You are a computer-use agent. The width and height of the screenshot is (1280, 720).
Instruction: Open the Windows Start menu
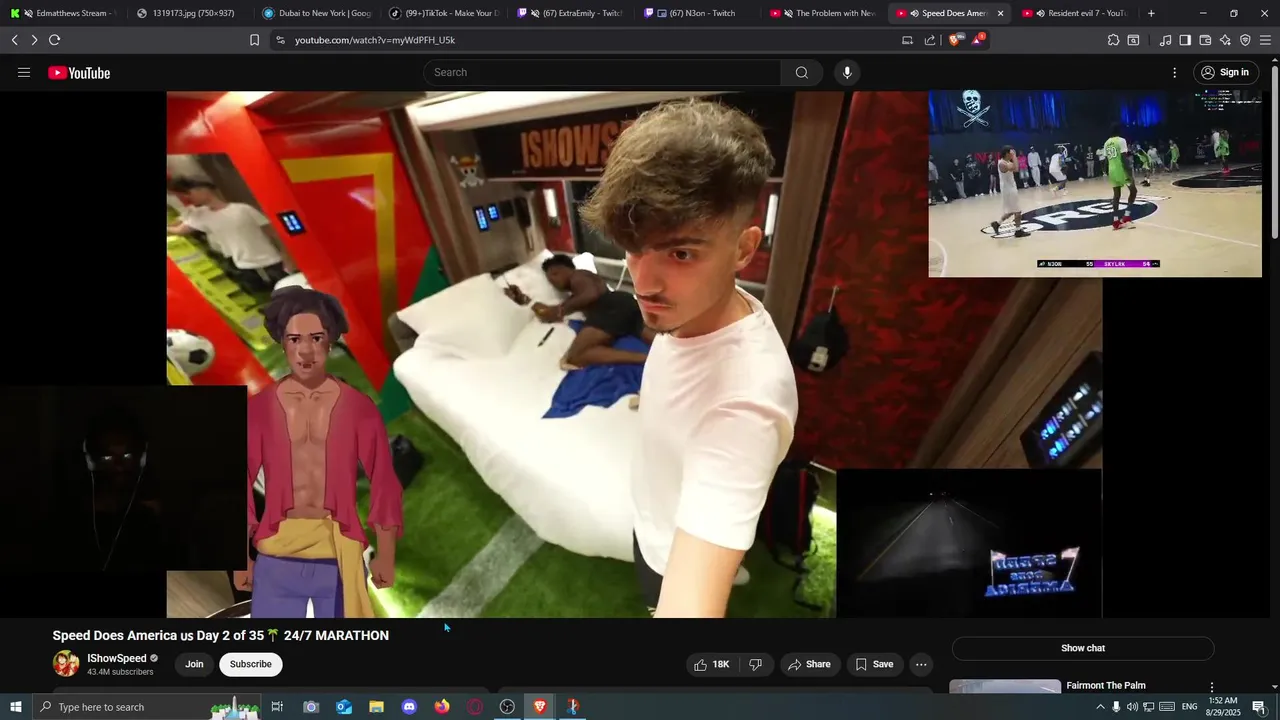coord(15,707)
